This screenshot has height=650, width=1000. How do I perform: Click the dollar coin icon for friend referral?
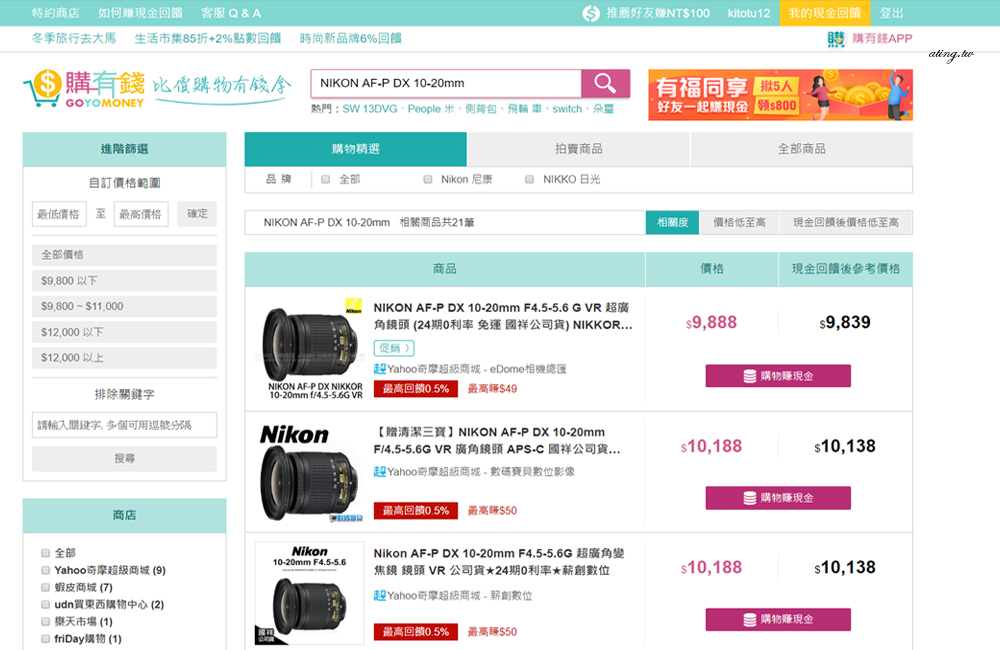(x=591, y=13)
